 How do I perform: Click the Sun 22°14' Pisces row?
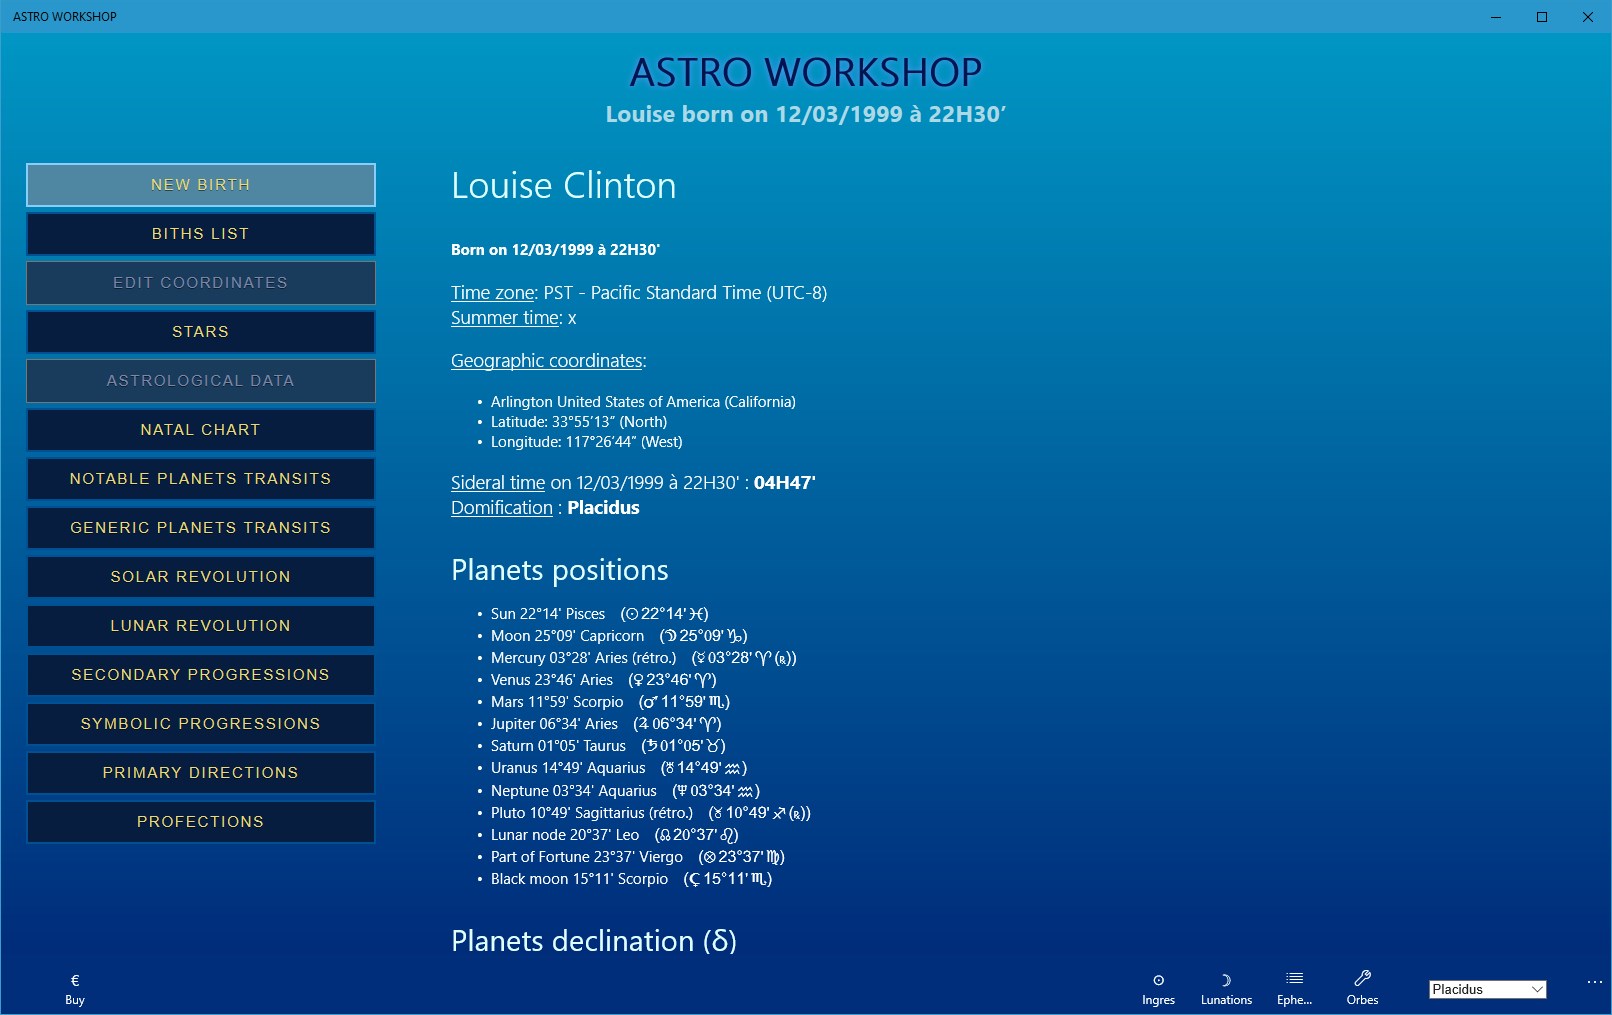[599, 614]
